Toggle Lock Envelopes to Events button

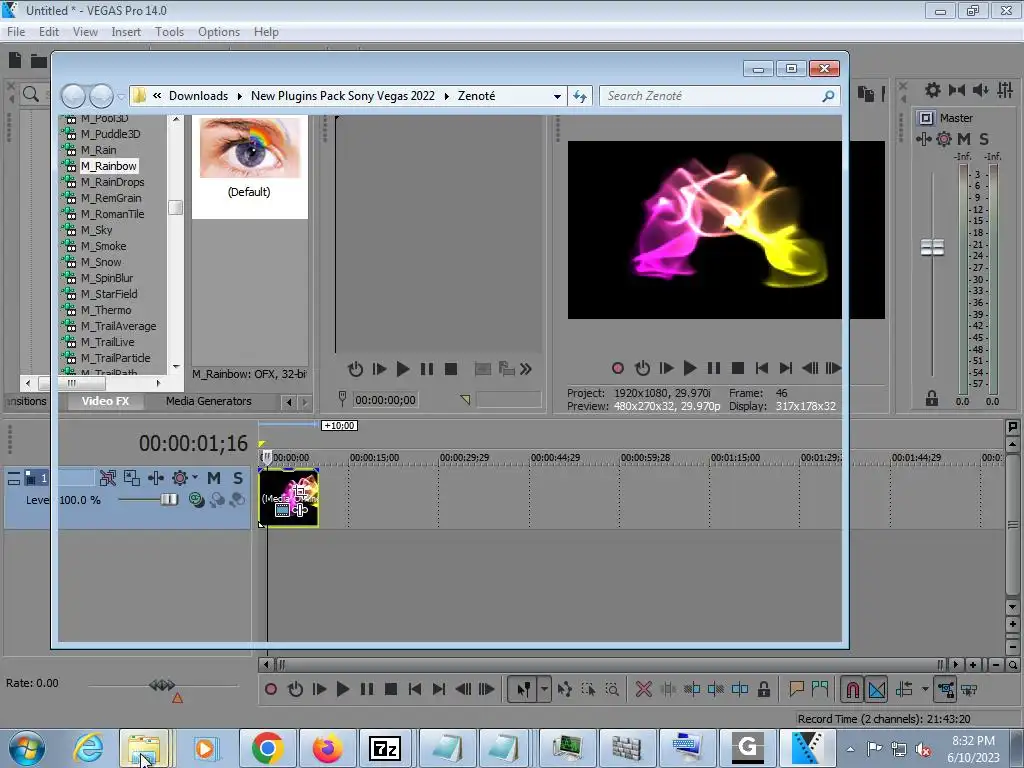(x=944, y=689)
